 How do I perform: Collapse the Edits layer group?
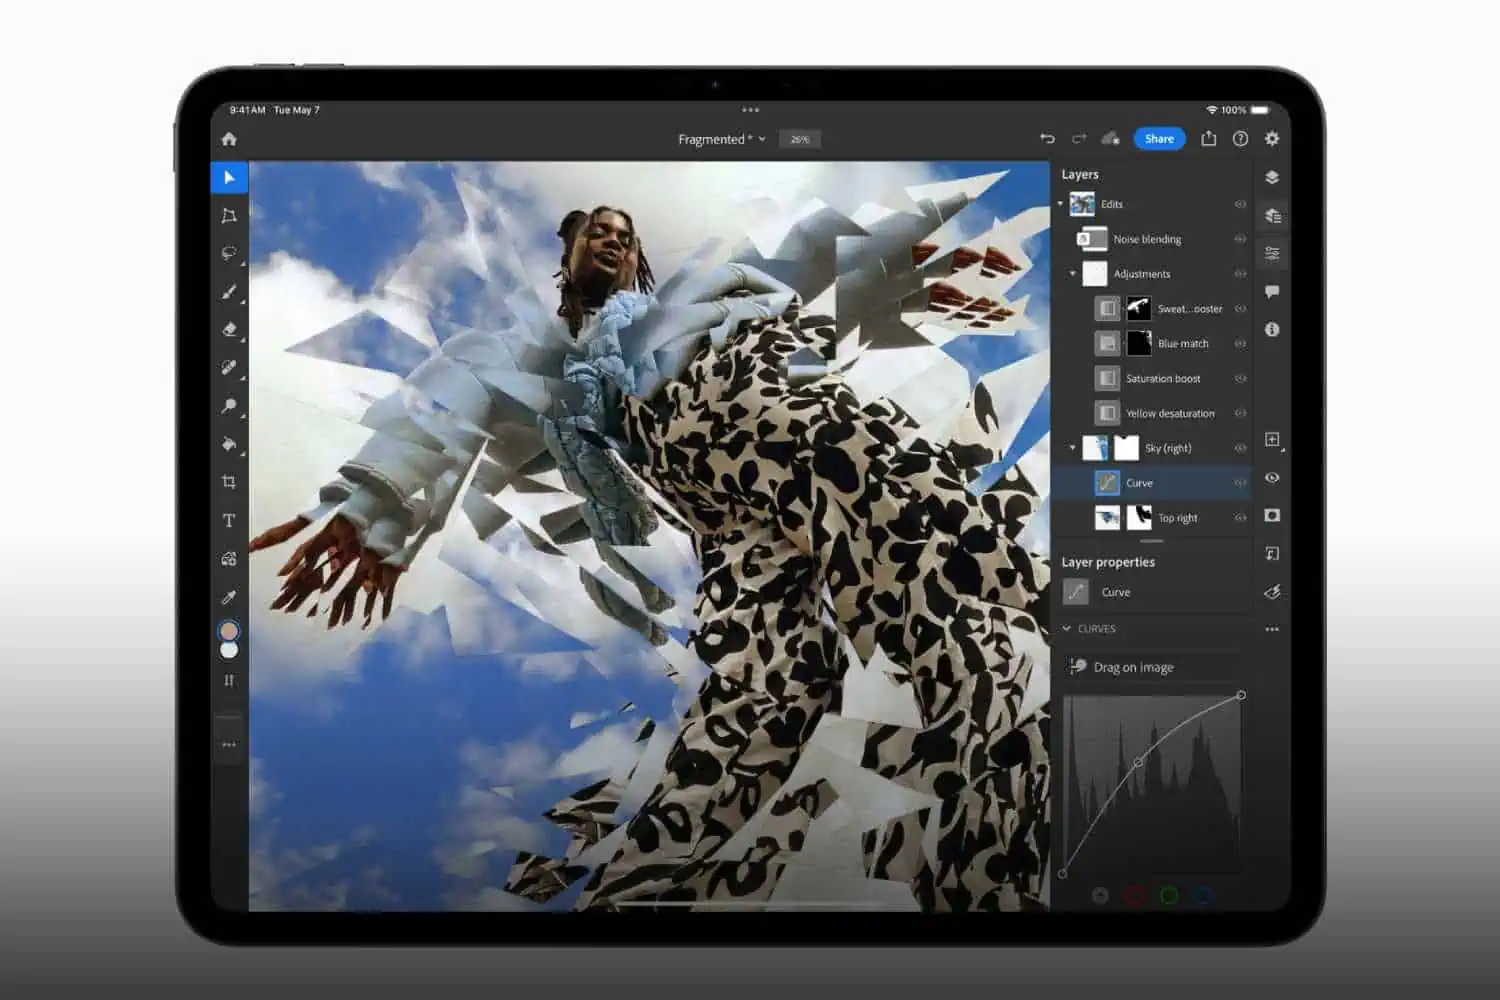1061,204
